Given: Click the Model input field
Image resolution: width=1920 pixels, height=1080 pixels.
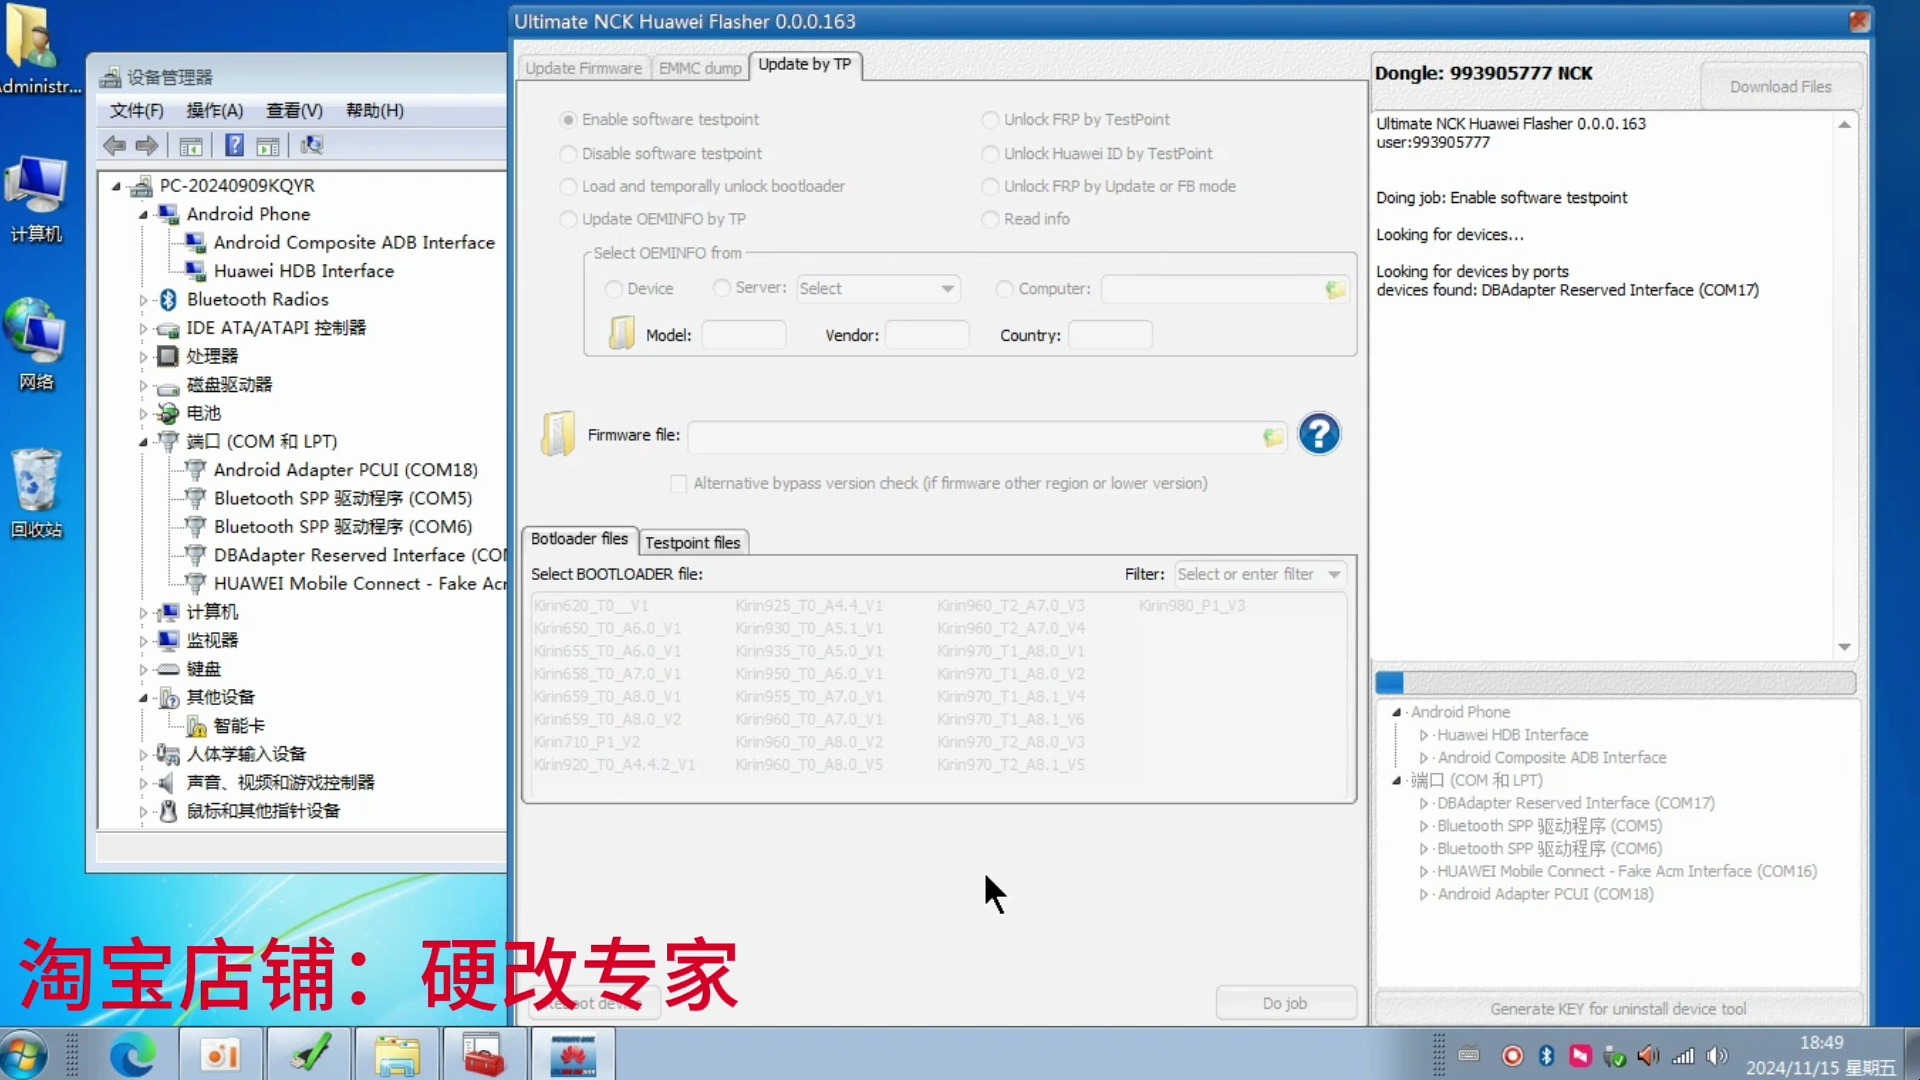Looking at the screenshot, I should click(743, 335).
